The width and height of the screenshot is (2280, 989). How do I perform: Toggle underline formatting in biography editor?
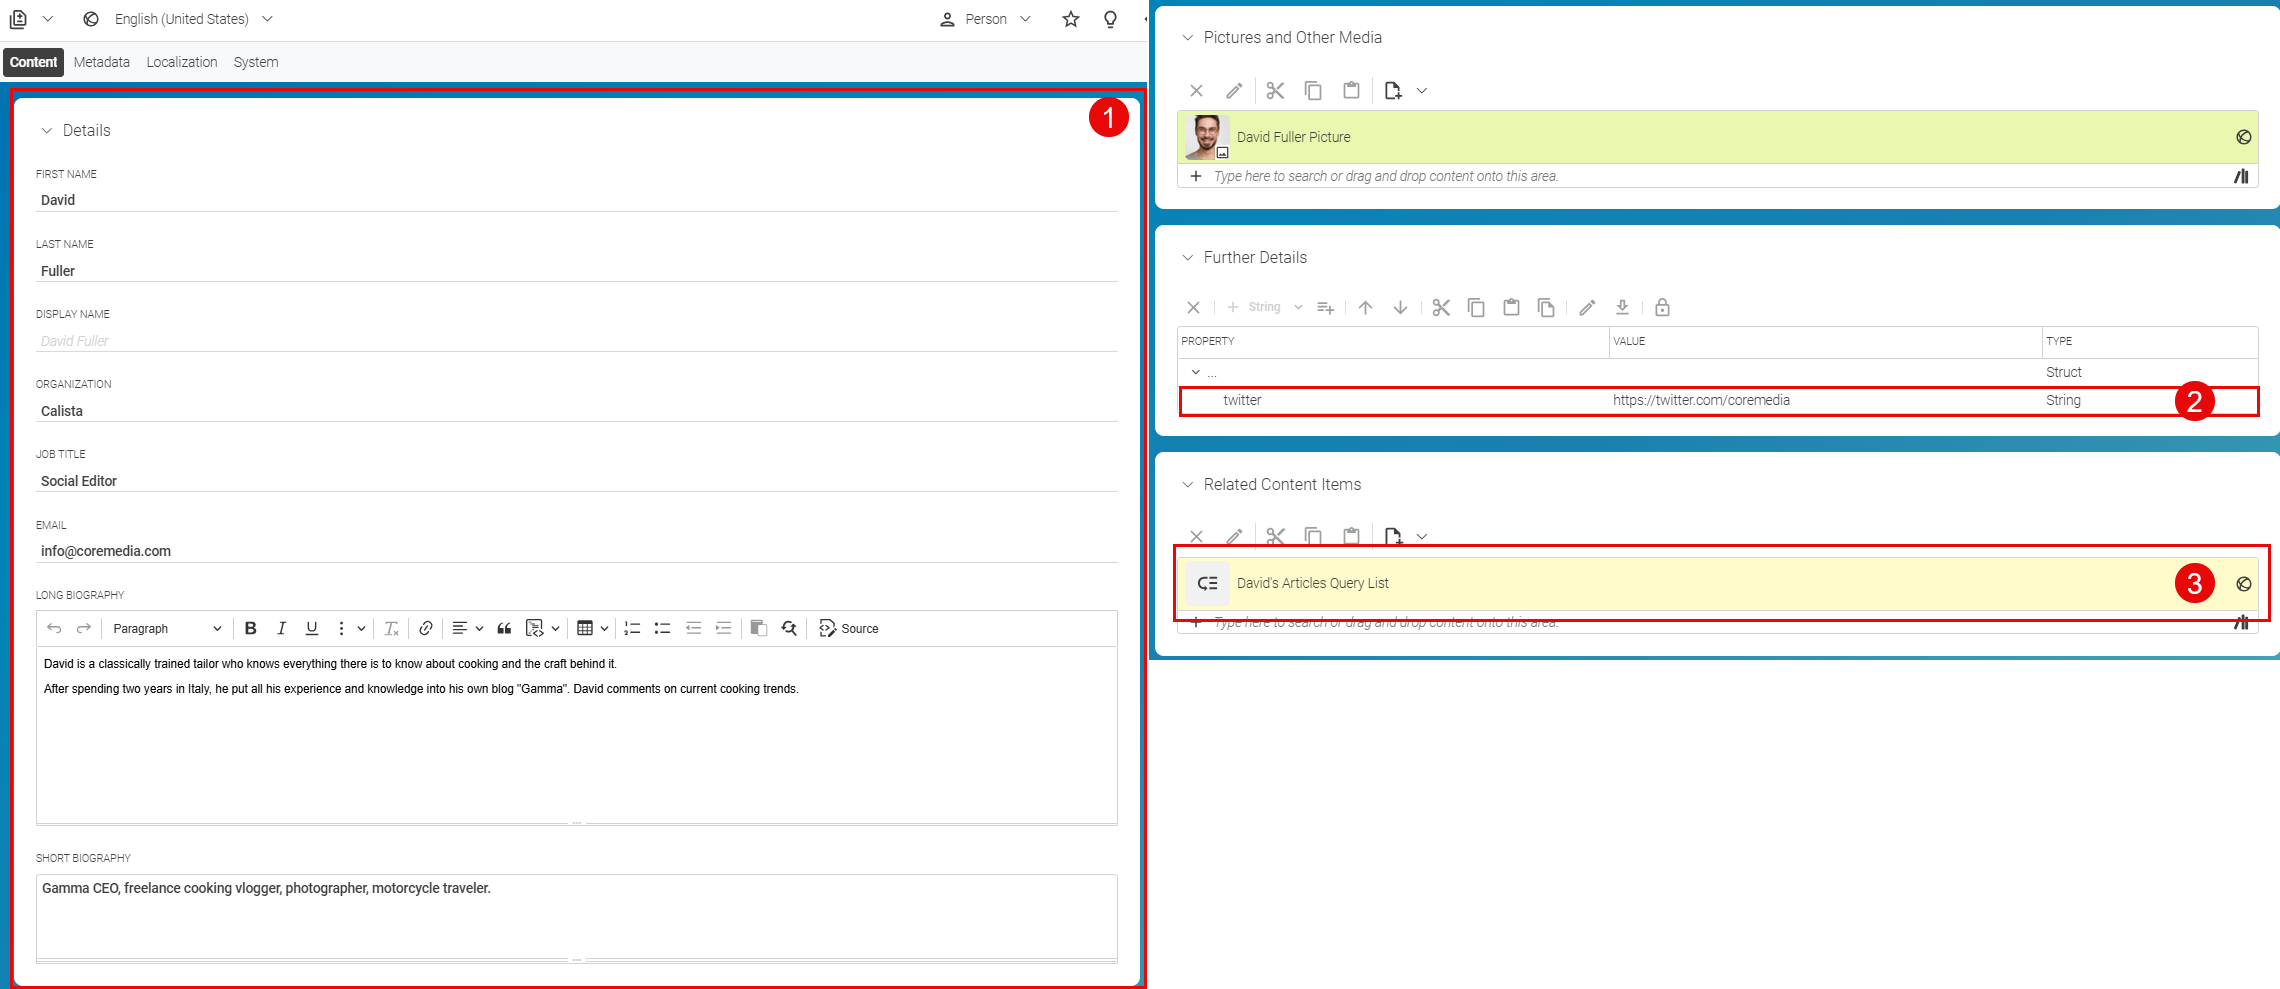point(312,628)
